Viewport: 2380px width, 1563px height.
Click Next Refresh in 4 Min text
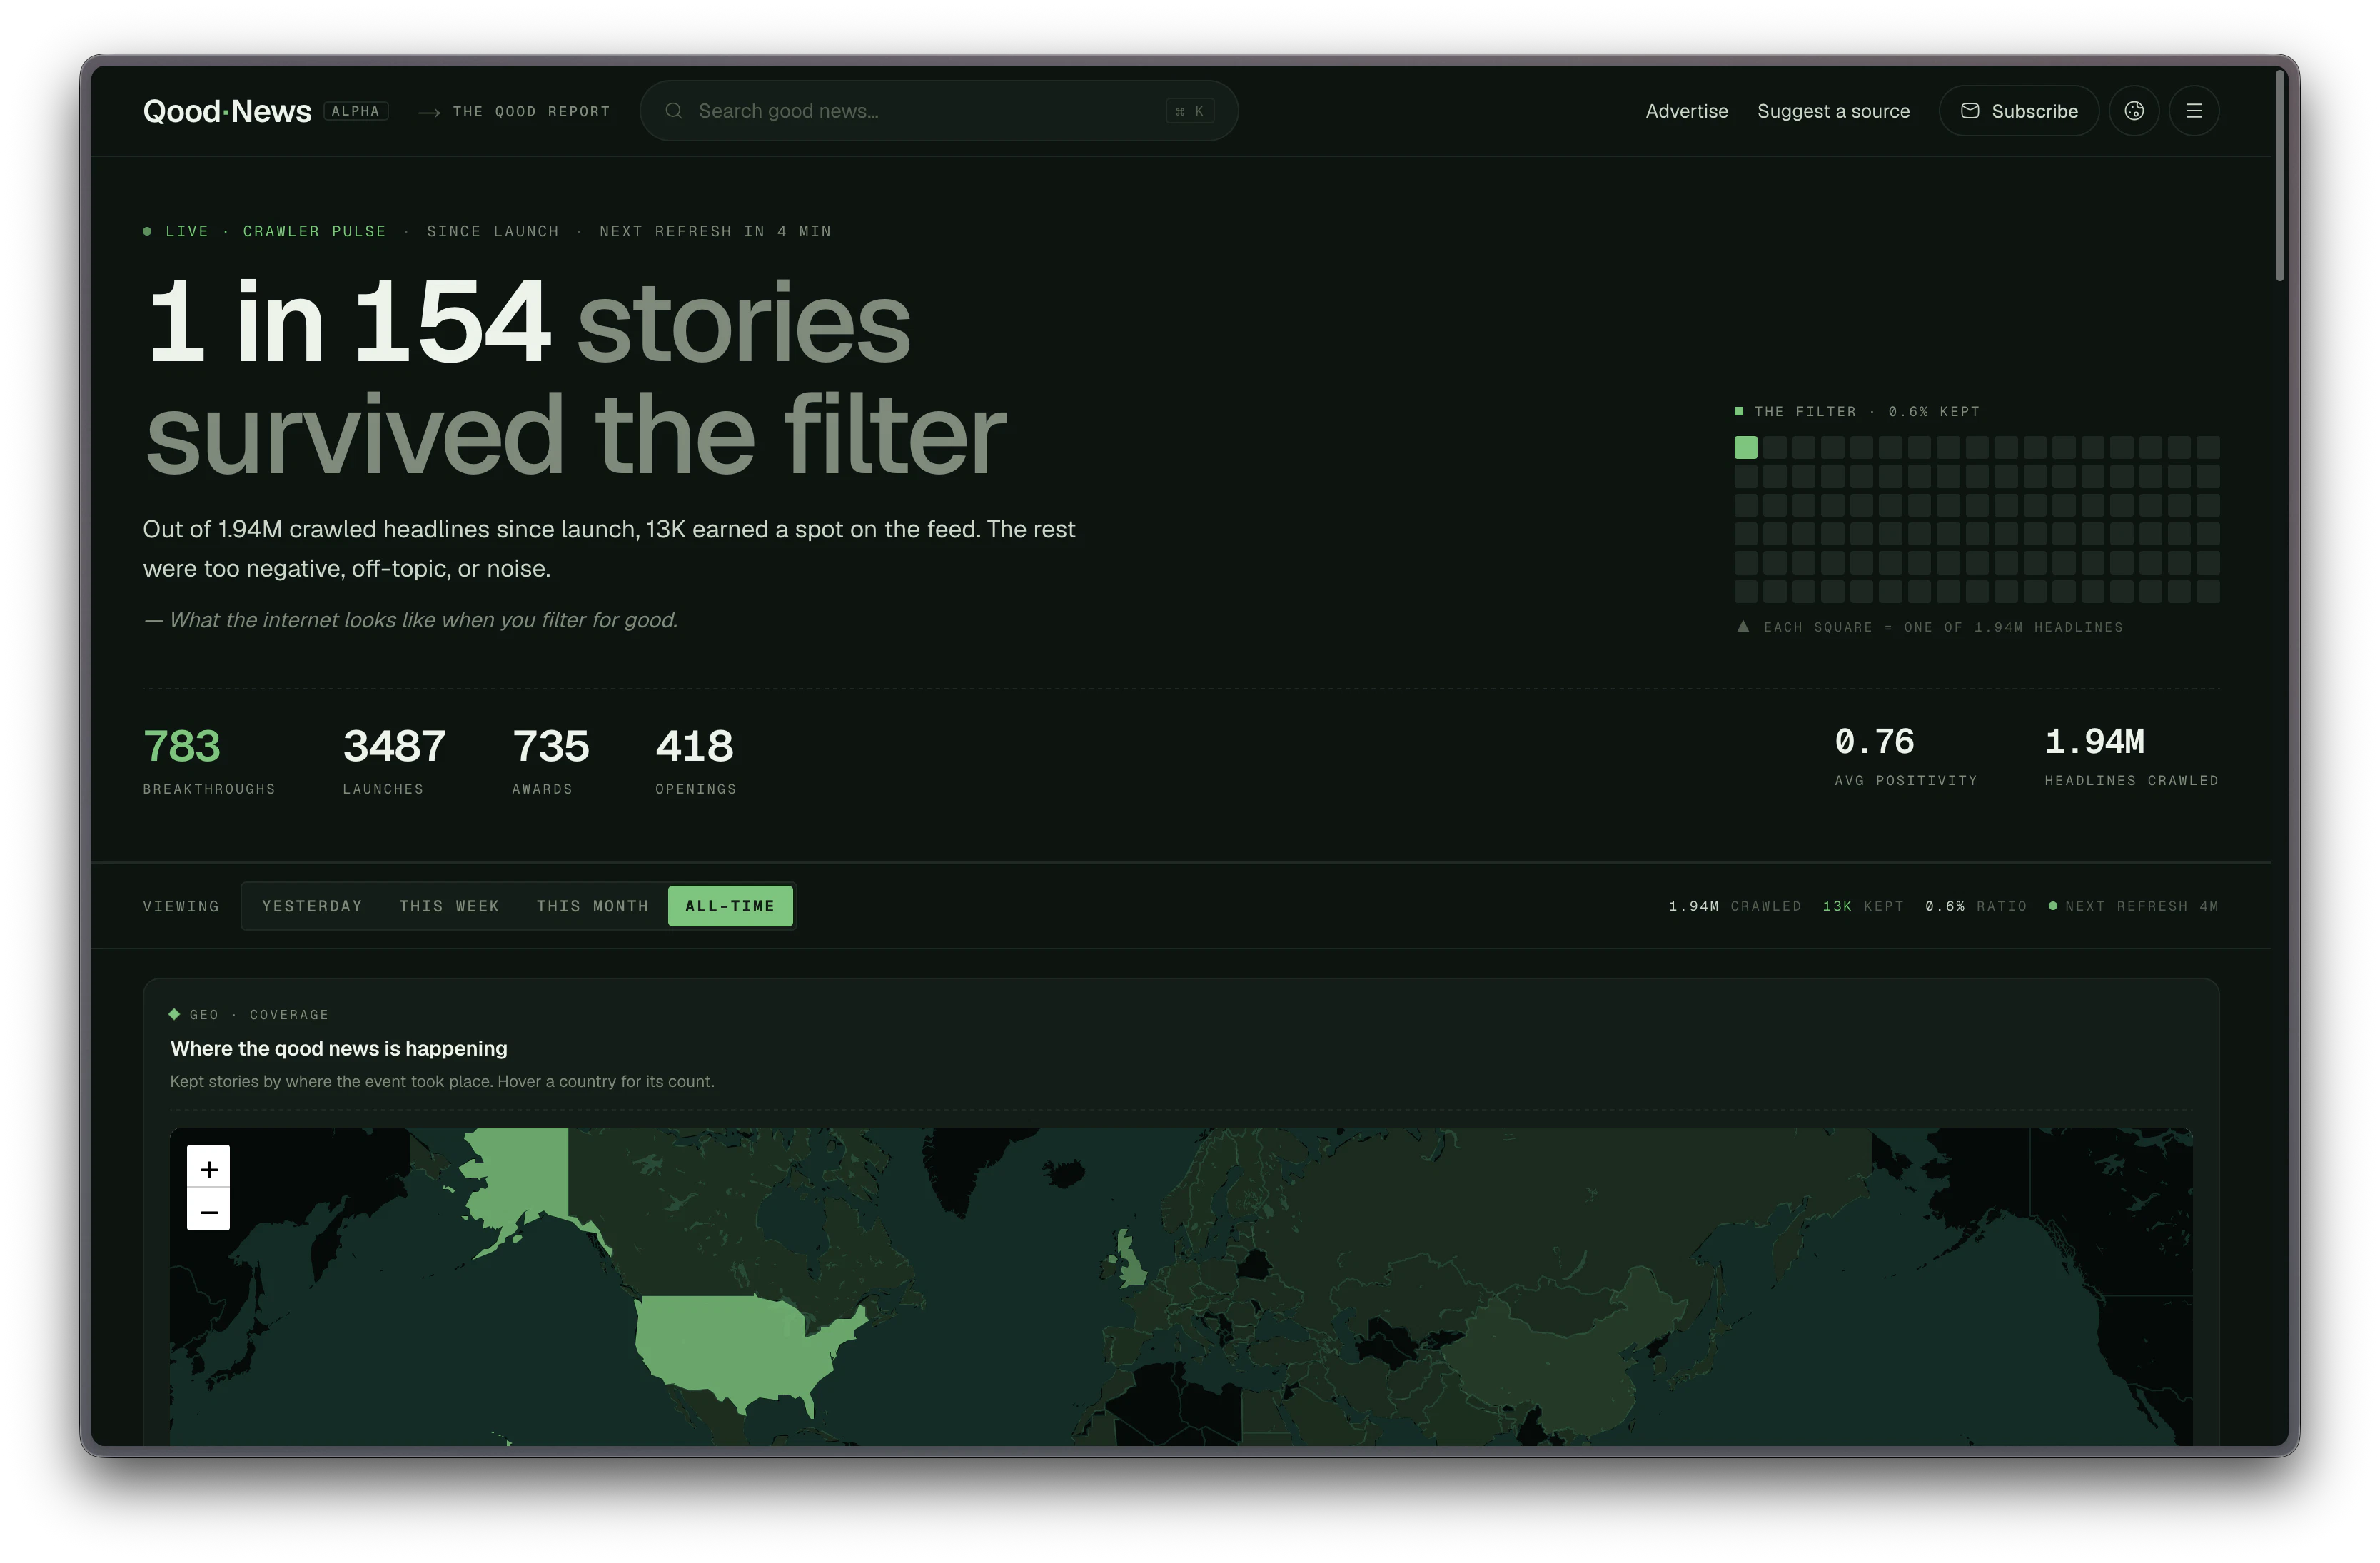coord(715,231)
